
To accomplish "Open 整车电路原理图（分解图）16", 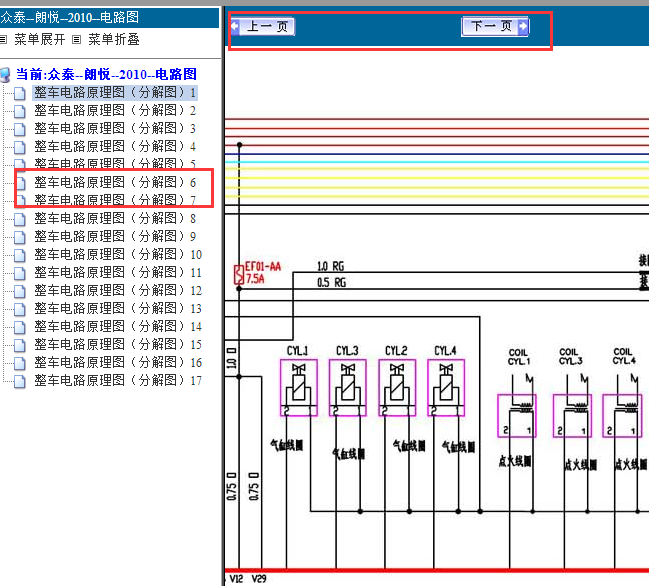I will 118,363.
